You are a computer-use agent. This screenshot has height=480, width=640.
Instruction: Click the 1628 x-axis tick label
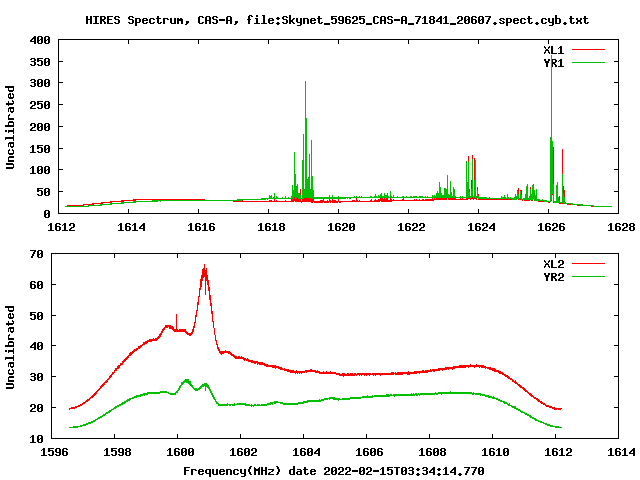point(621,227)
